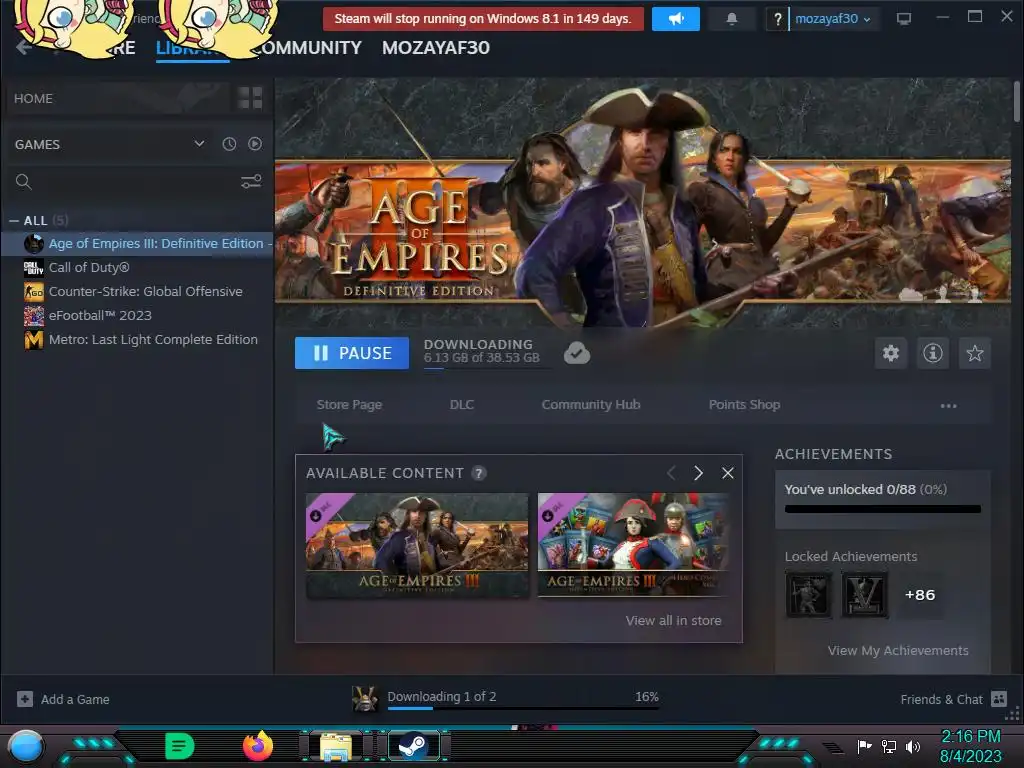Sort games by recent activity clock icon

coord(229,144)
